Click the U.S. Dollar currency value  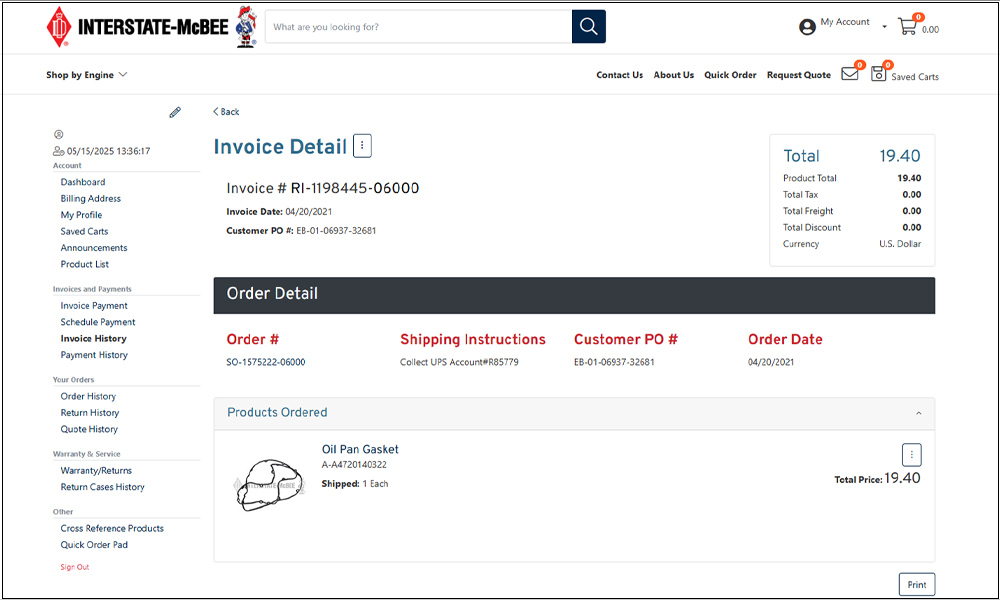(900, 244)
